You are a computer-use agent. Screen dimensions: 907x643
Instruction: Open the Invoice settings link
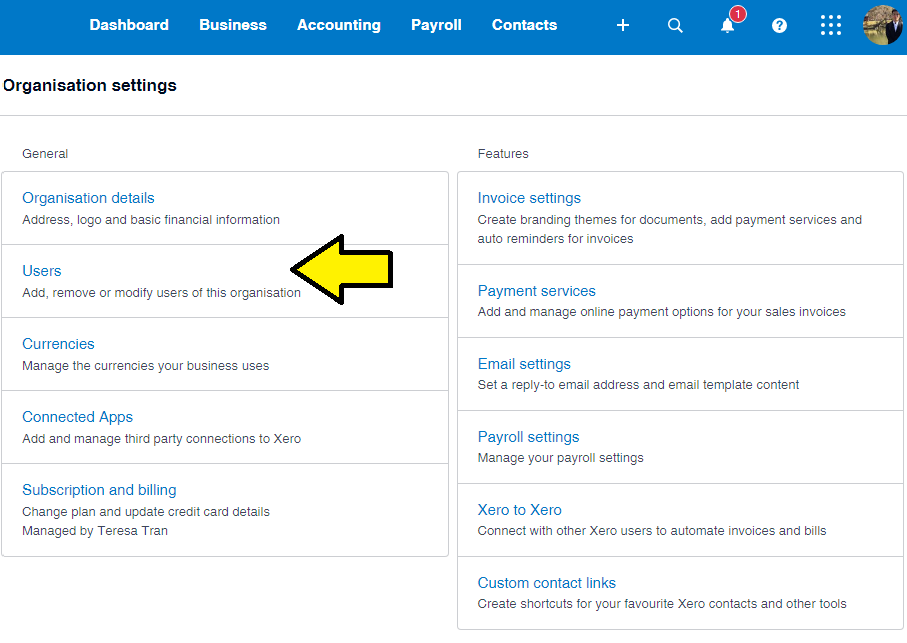(x=529, y=198)
